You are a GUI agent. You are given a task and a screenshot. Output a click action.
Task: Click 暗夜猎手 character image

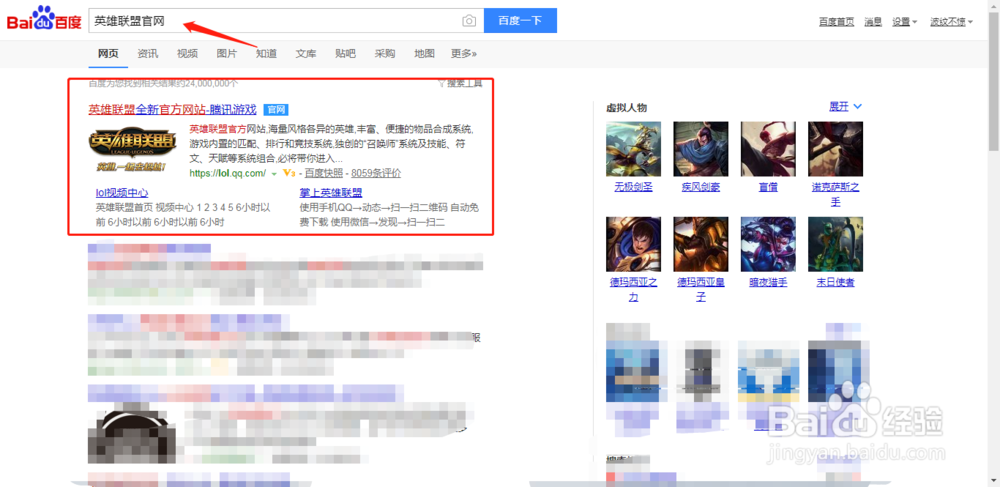tap(768, 244)
